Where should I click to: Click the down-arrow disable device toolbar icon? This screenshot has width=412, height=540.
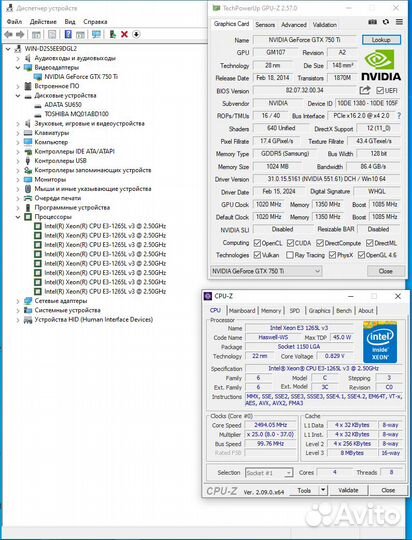pos(136,34)
